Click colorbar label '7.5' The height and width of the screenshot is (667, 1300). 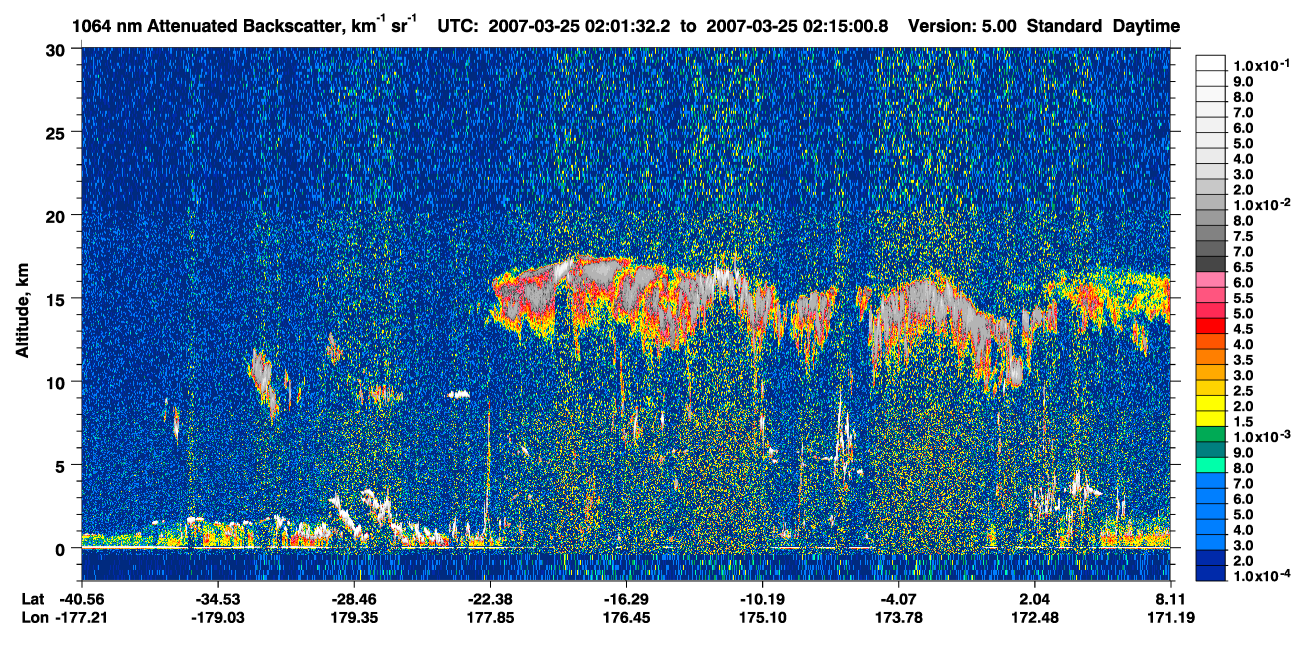(1243, 236)
